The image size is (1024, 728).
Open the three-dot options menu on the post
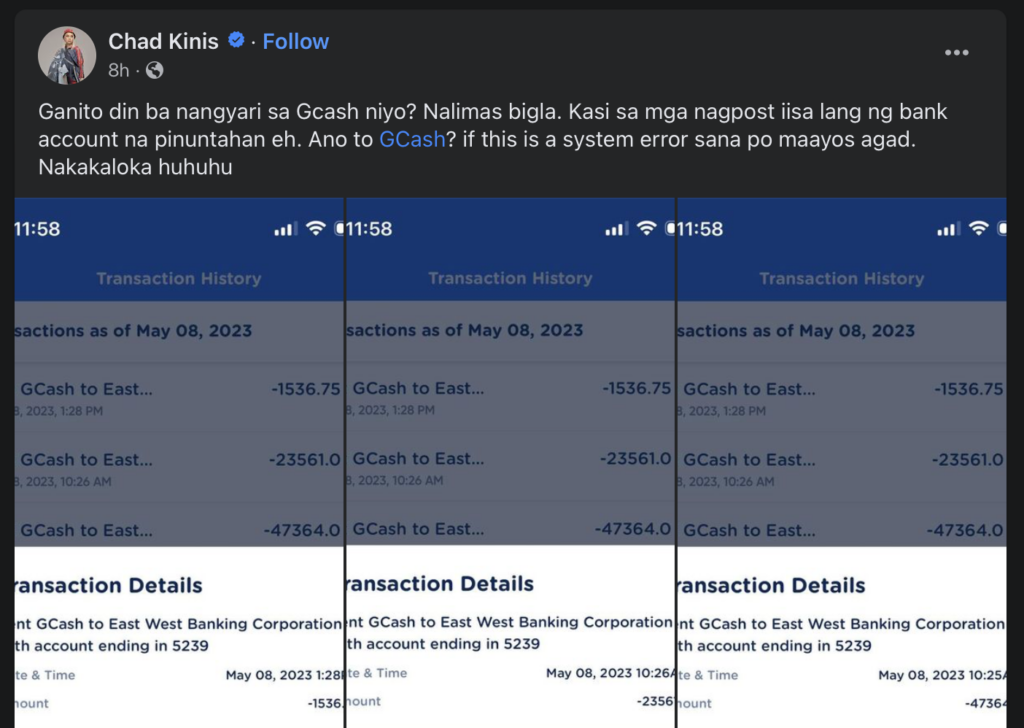(x=957, y=53)
